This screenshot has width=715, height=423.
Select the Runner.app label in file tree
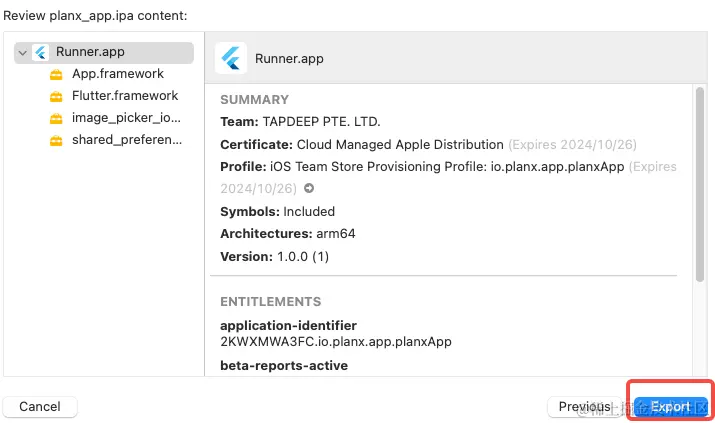(x=90, y=52)
